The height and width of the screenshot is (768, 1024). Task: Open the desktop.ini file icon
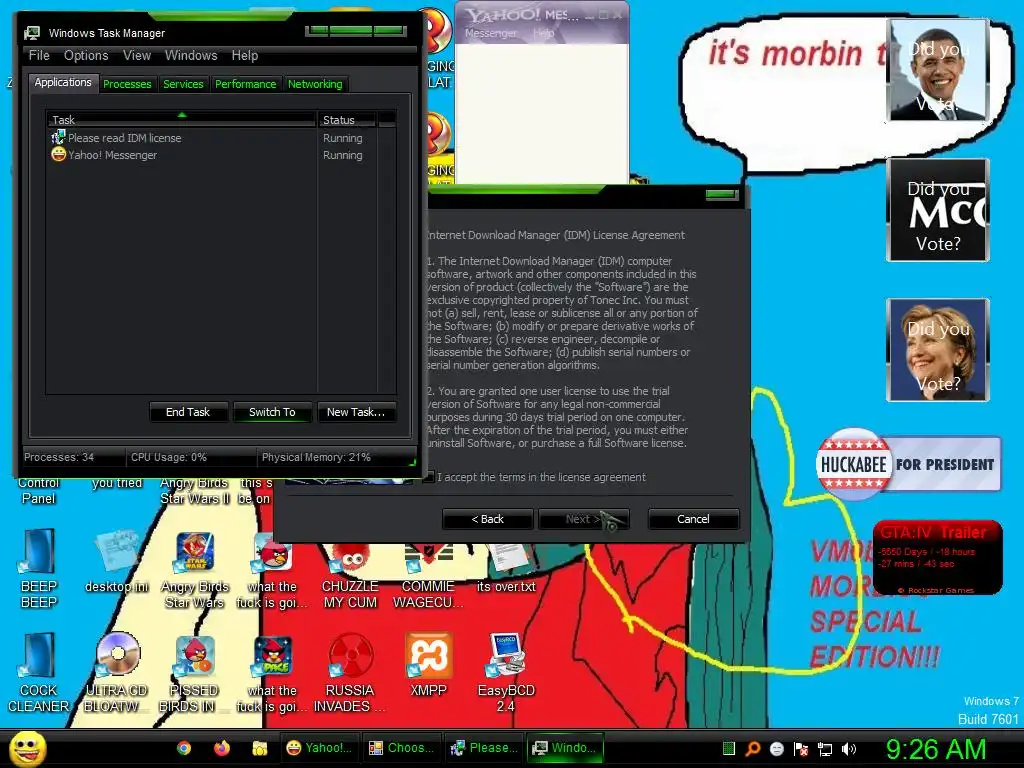117,562
